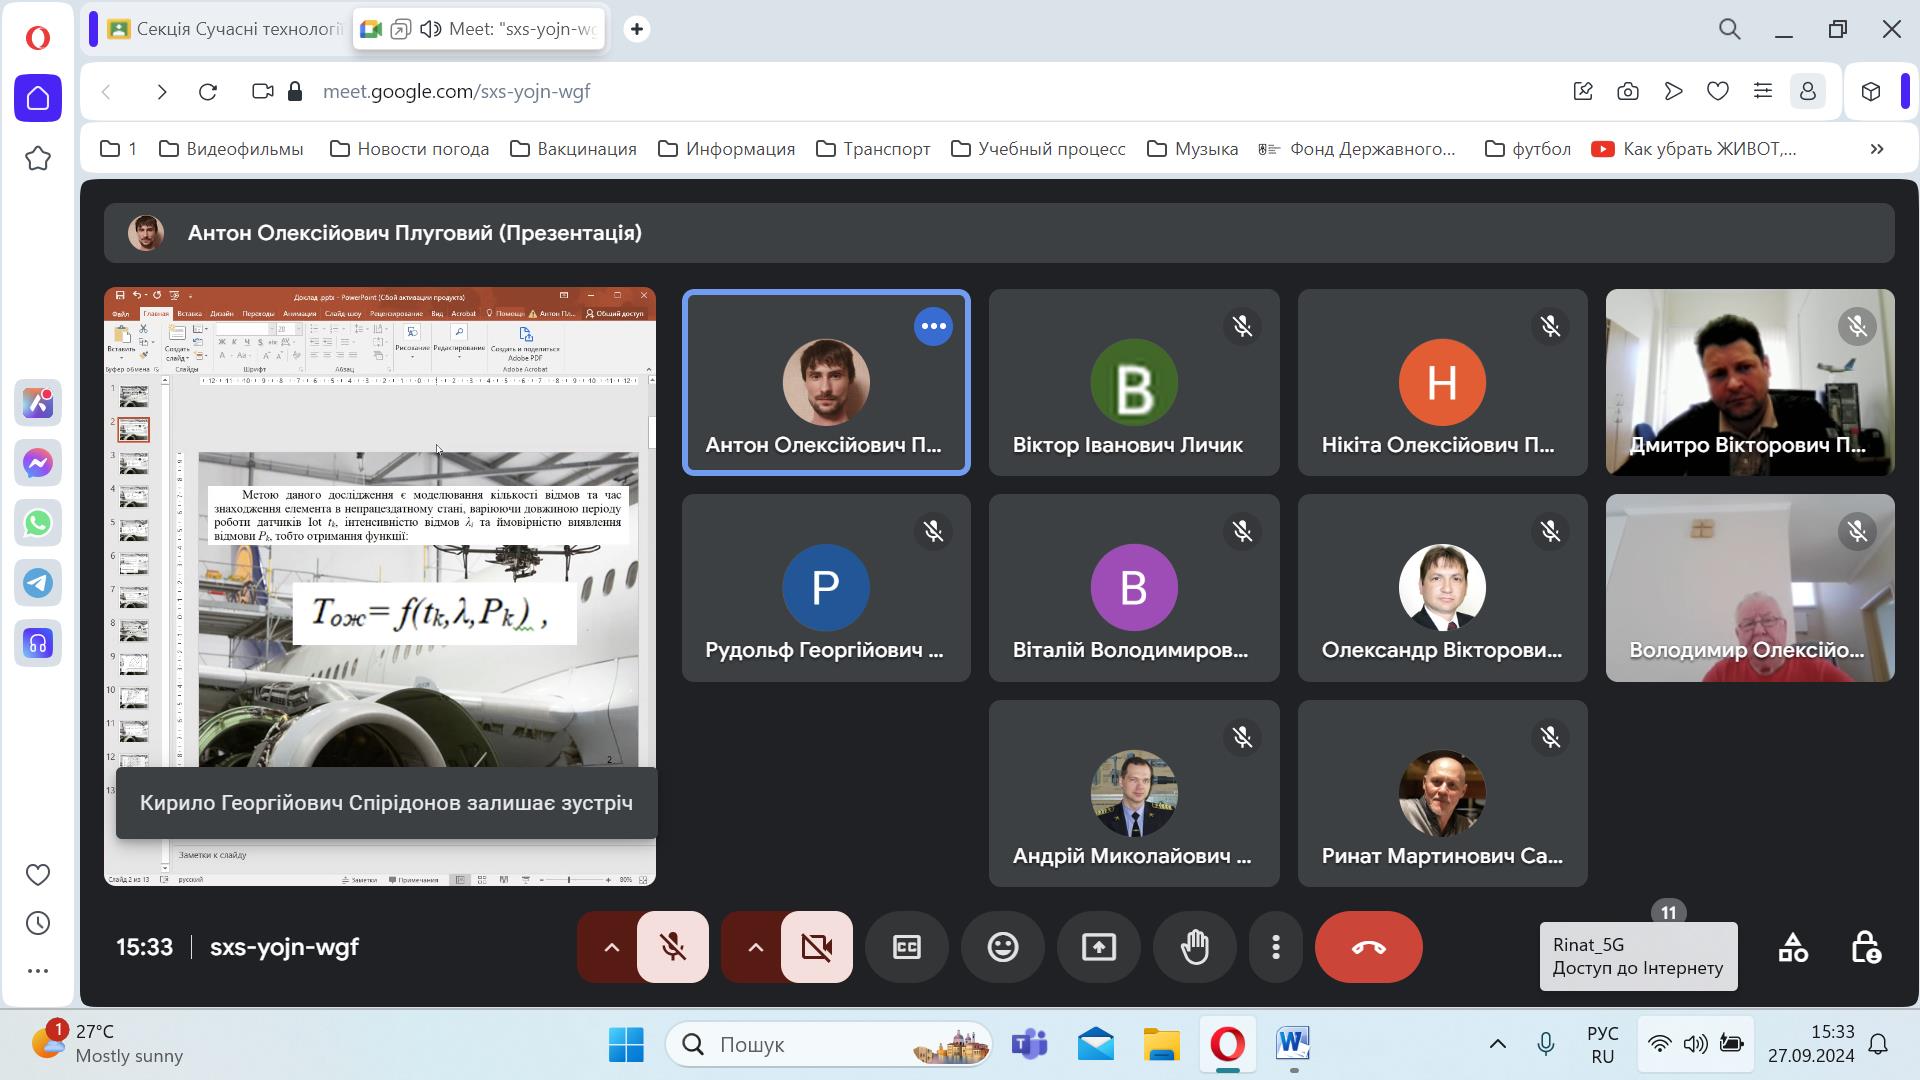Raise hand in the meeting

[x=1195, y=947]
